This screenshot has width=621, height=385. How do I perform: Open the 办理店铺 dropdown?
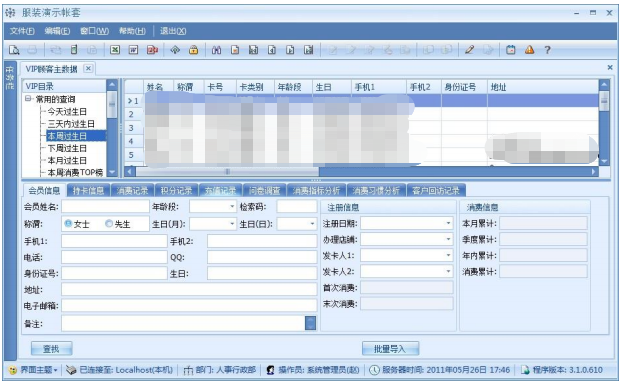[448, 239]
